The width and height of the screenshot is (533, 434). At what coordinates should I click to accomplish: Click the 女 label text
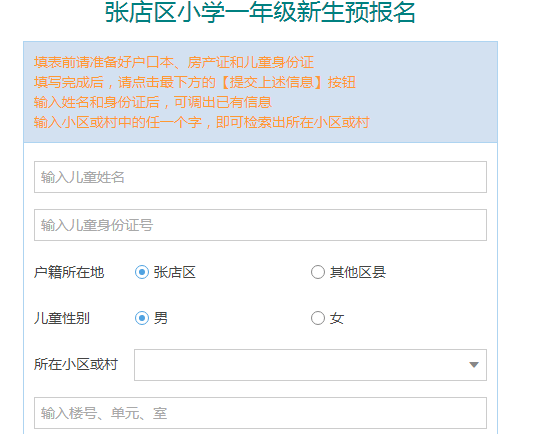click(x=337, y=318)
